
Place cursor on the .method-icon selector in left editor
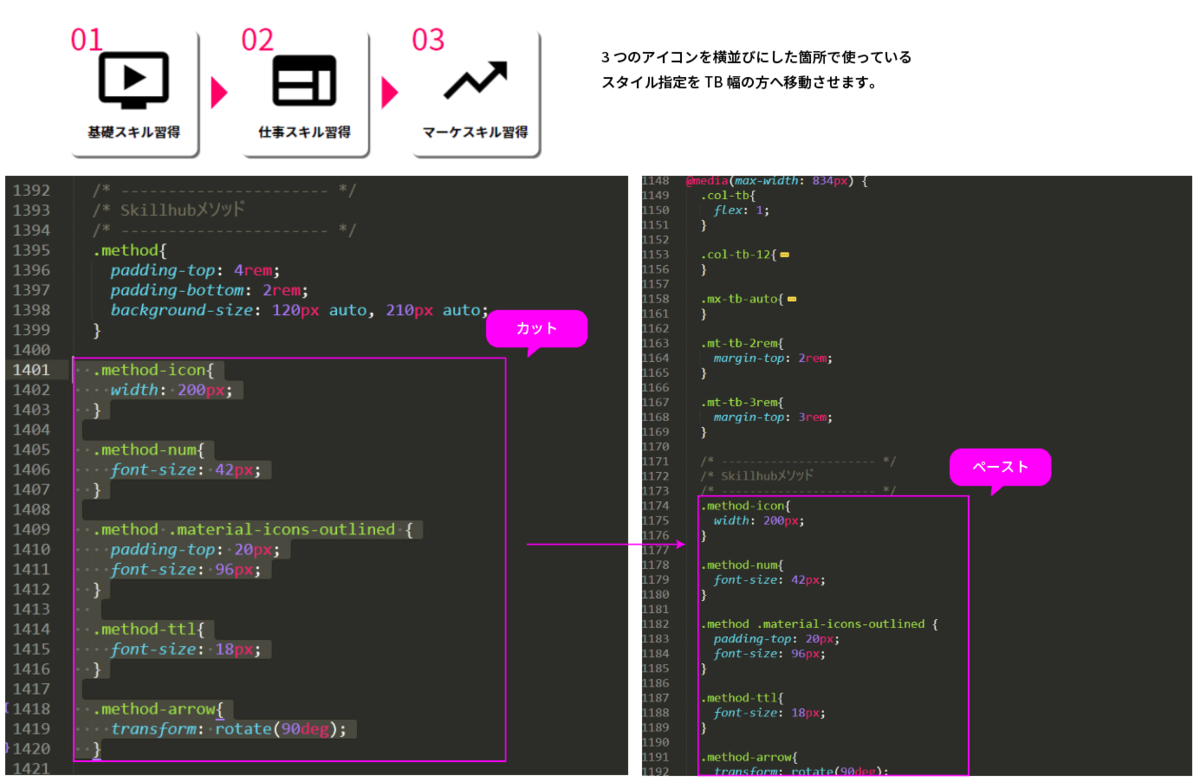[149, 370]
